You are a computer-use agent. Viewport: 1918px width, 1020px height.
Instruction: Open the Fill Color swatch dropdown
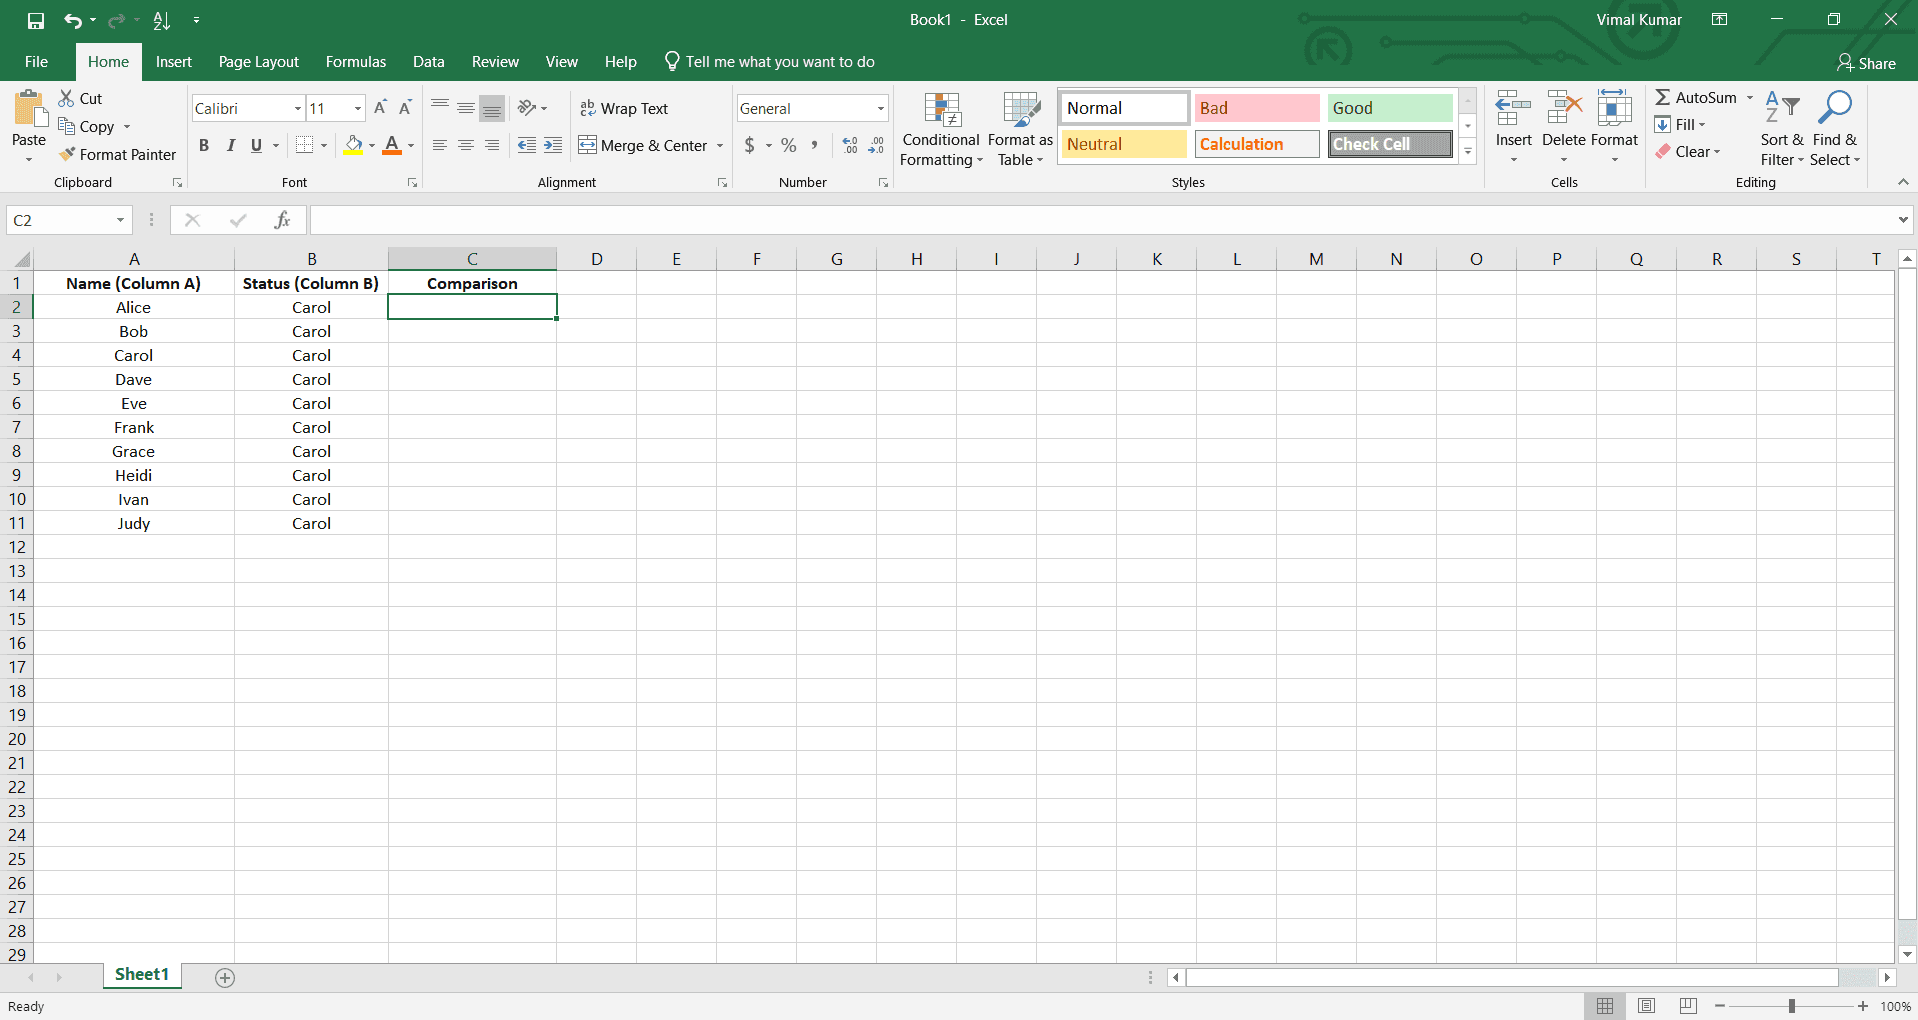(371, 145)
